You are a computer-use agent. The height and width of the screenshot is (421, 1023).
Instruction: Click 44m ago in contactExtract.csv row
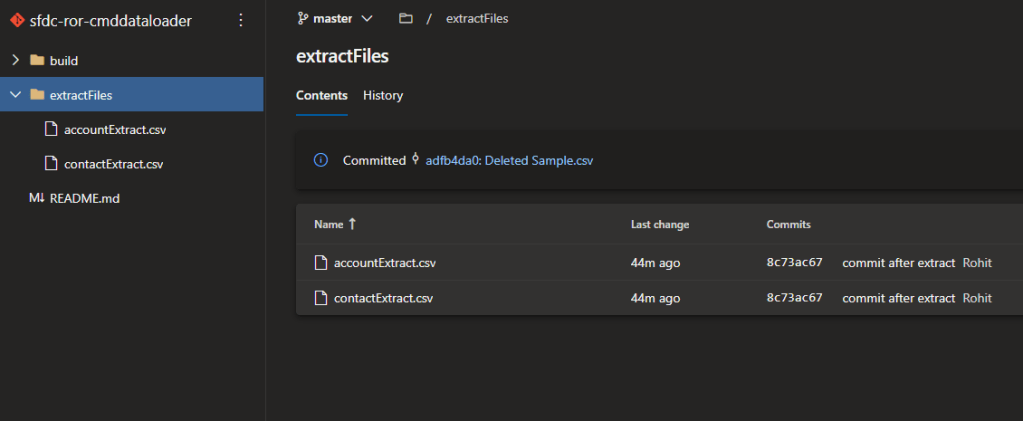655,298
